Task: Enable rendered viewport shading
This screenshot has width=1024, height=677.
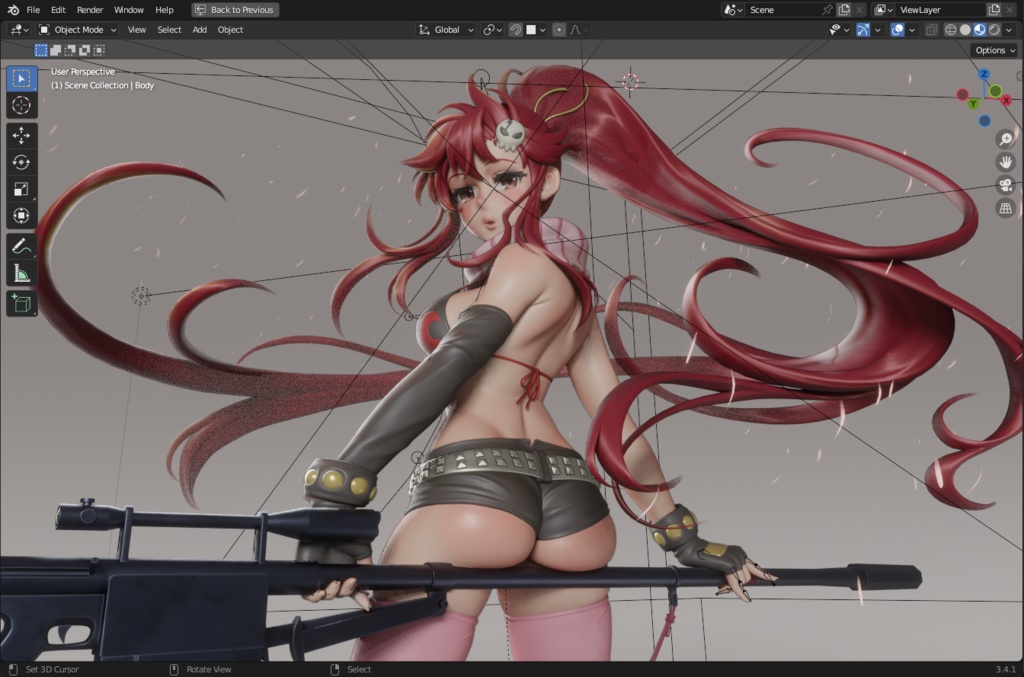Action: [993, 29]
